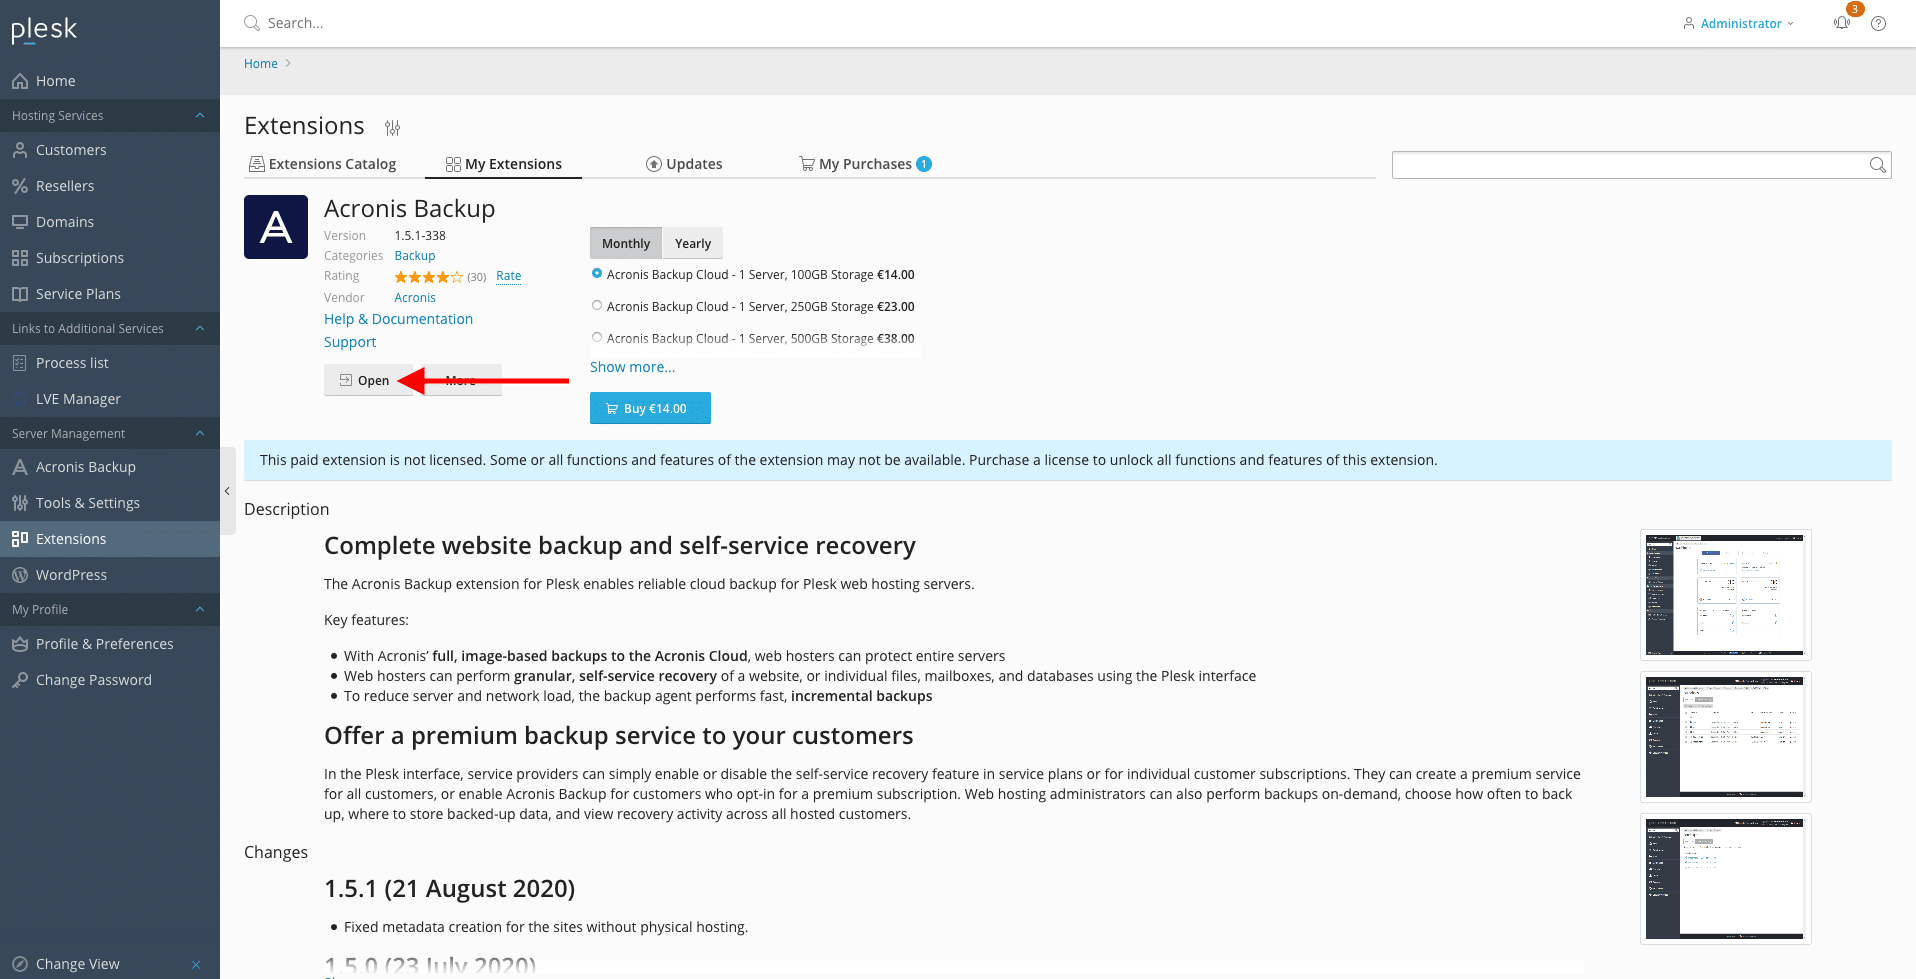The height and width of the screenshot is (979, 1916).
Task: Click the Home icon in sidebar
Action: [20, 81]
